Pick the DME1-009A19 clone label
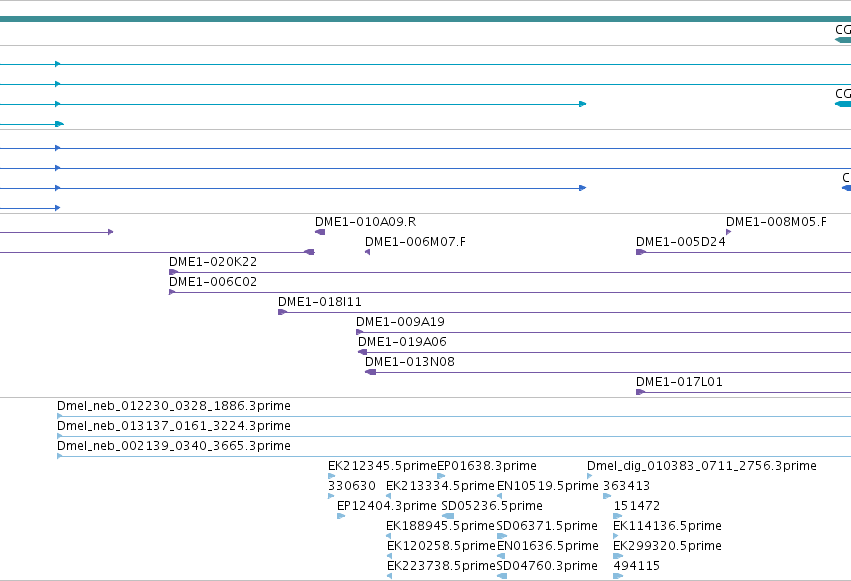Image resolution: width=851 pixels, height=581 pixels. click(x=400, y=322)
